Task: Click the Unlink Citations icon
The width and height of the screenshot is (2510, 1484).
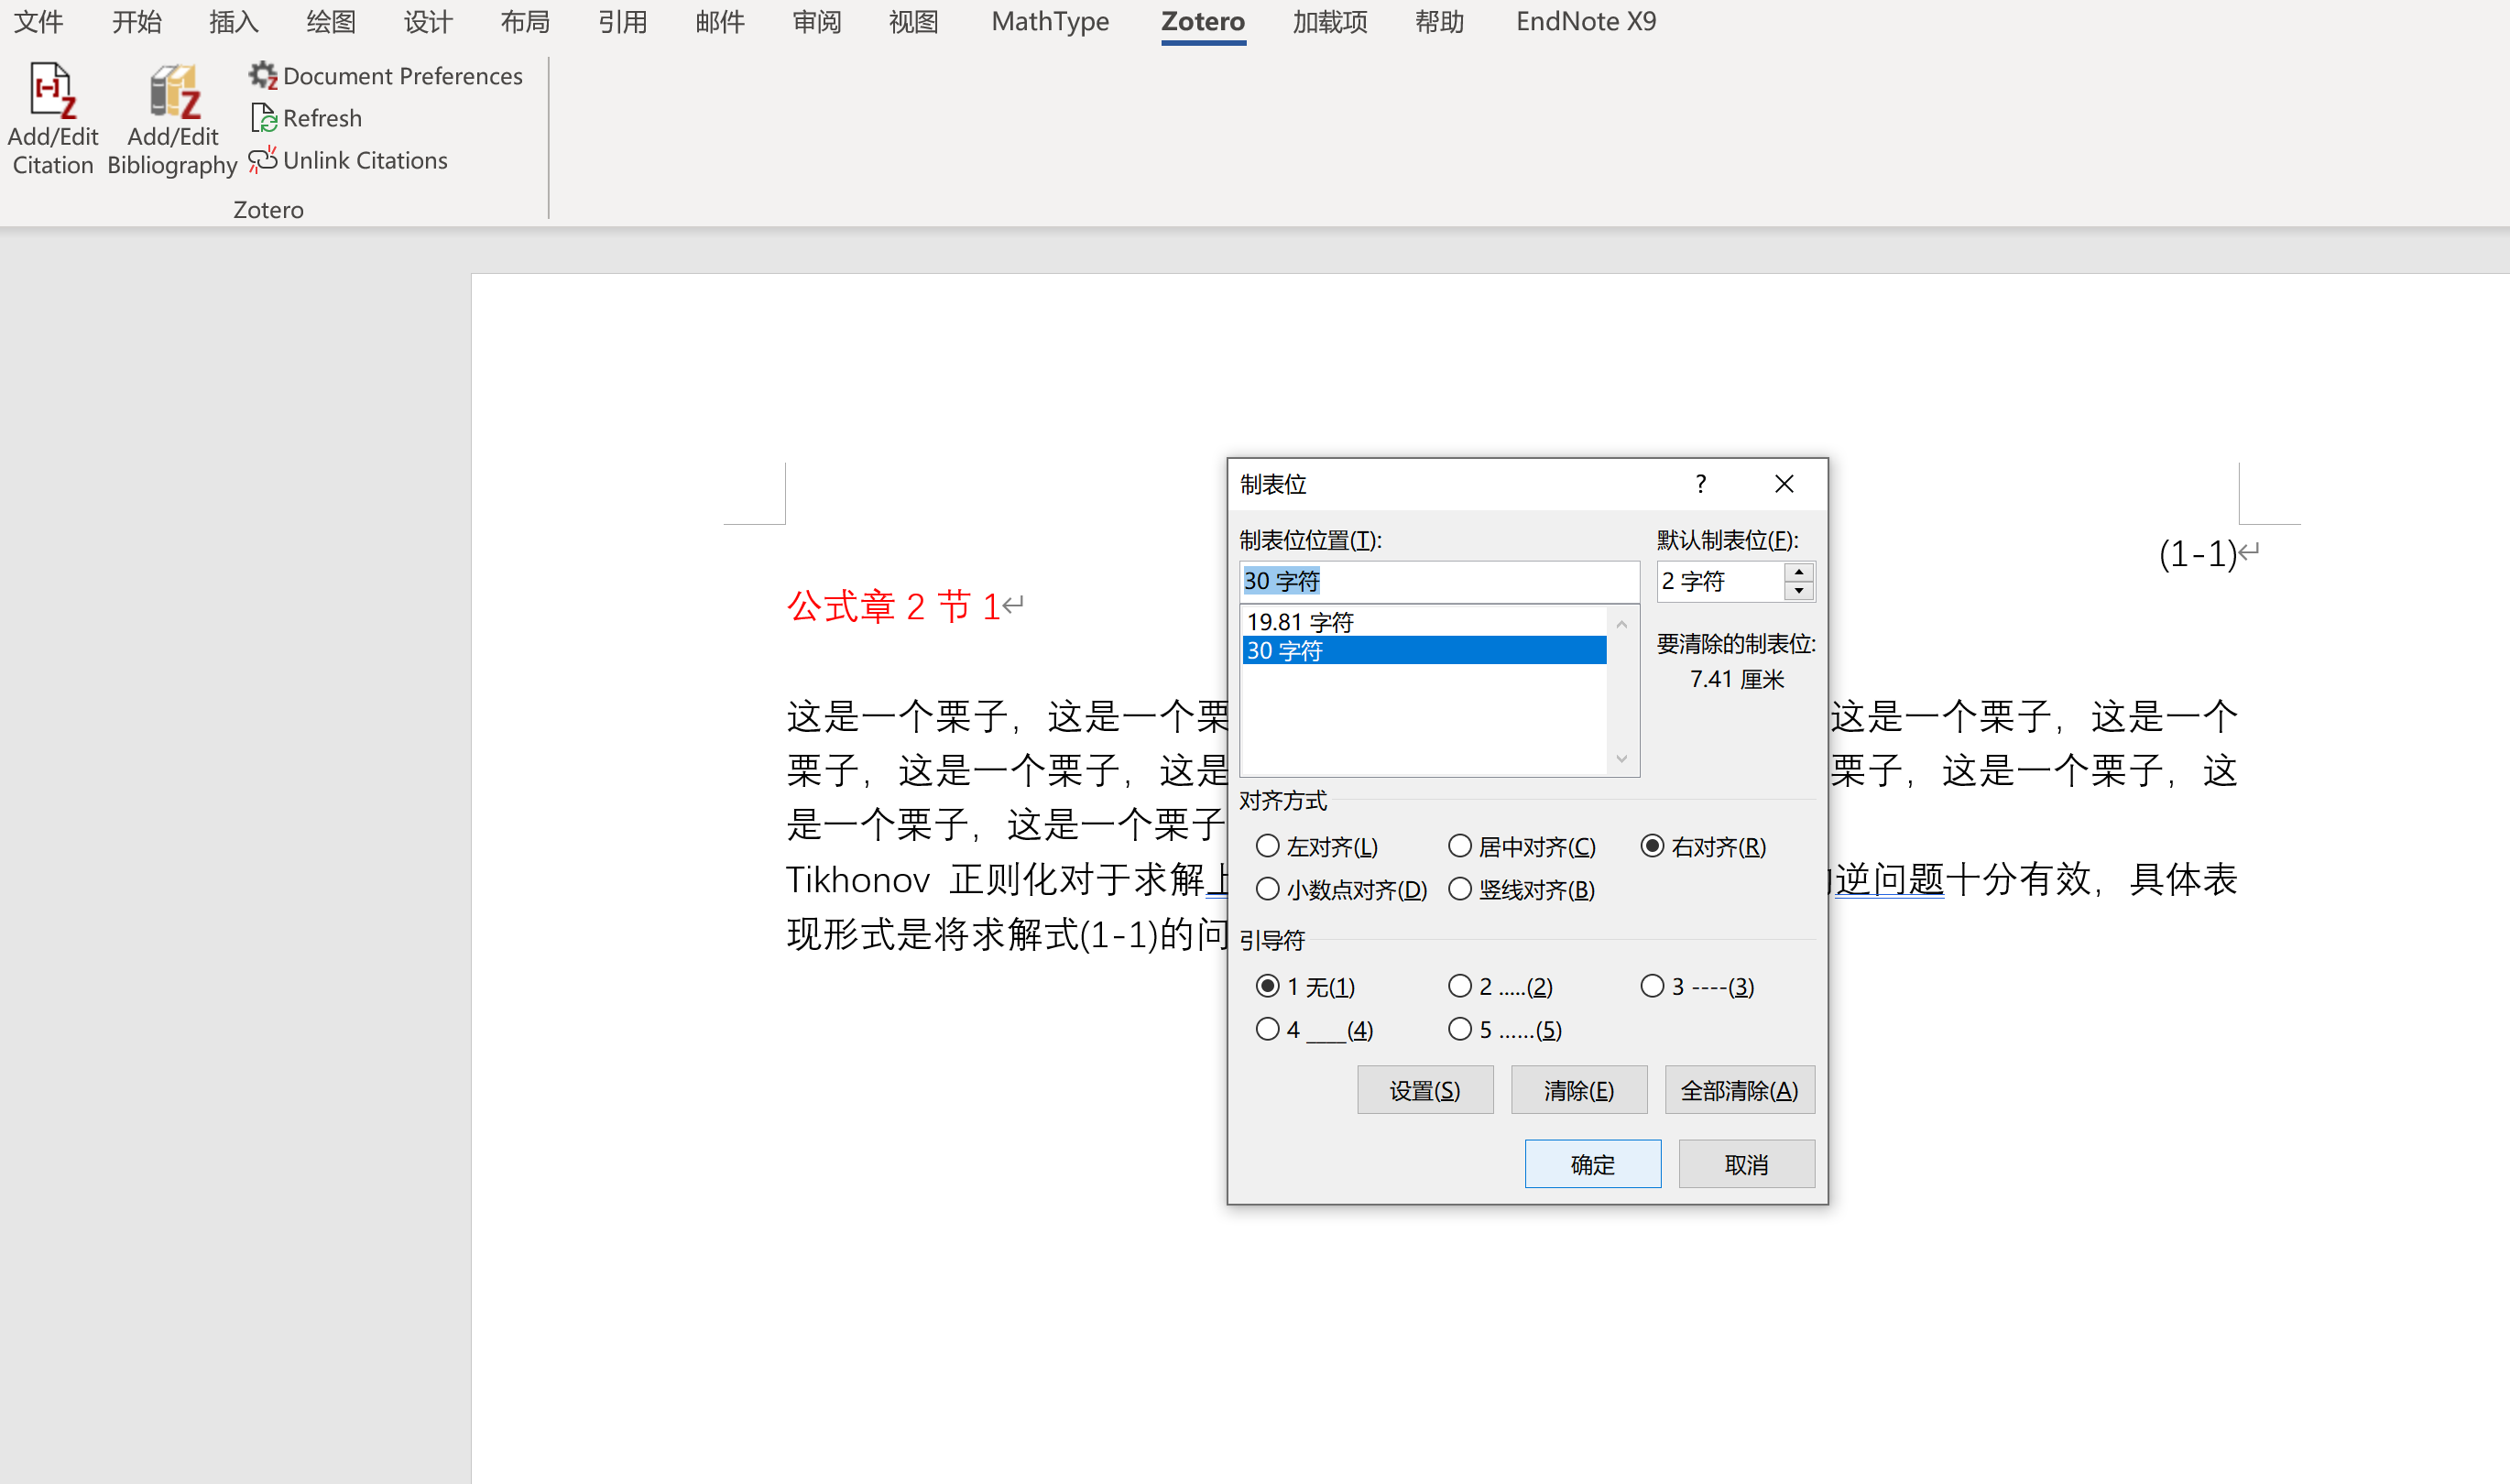Action: click(x=262, y=160)
